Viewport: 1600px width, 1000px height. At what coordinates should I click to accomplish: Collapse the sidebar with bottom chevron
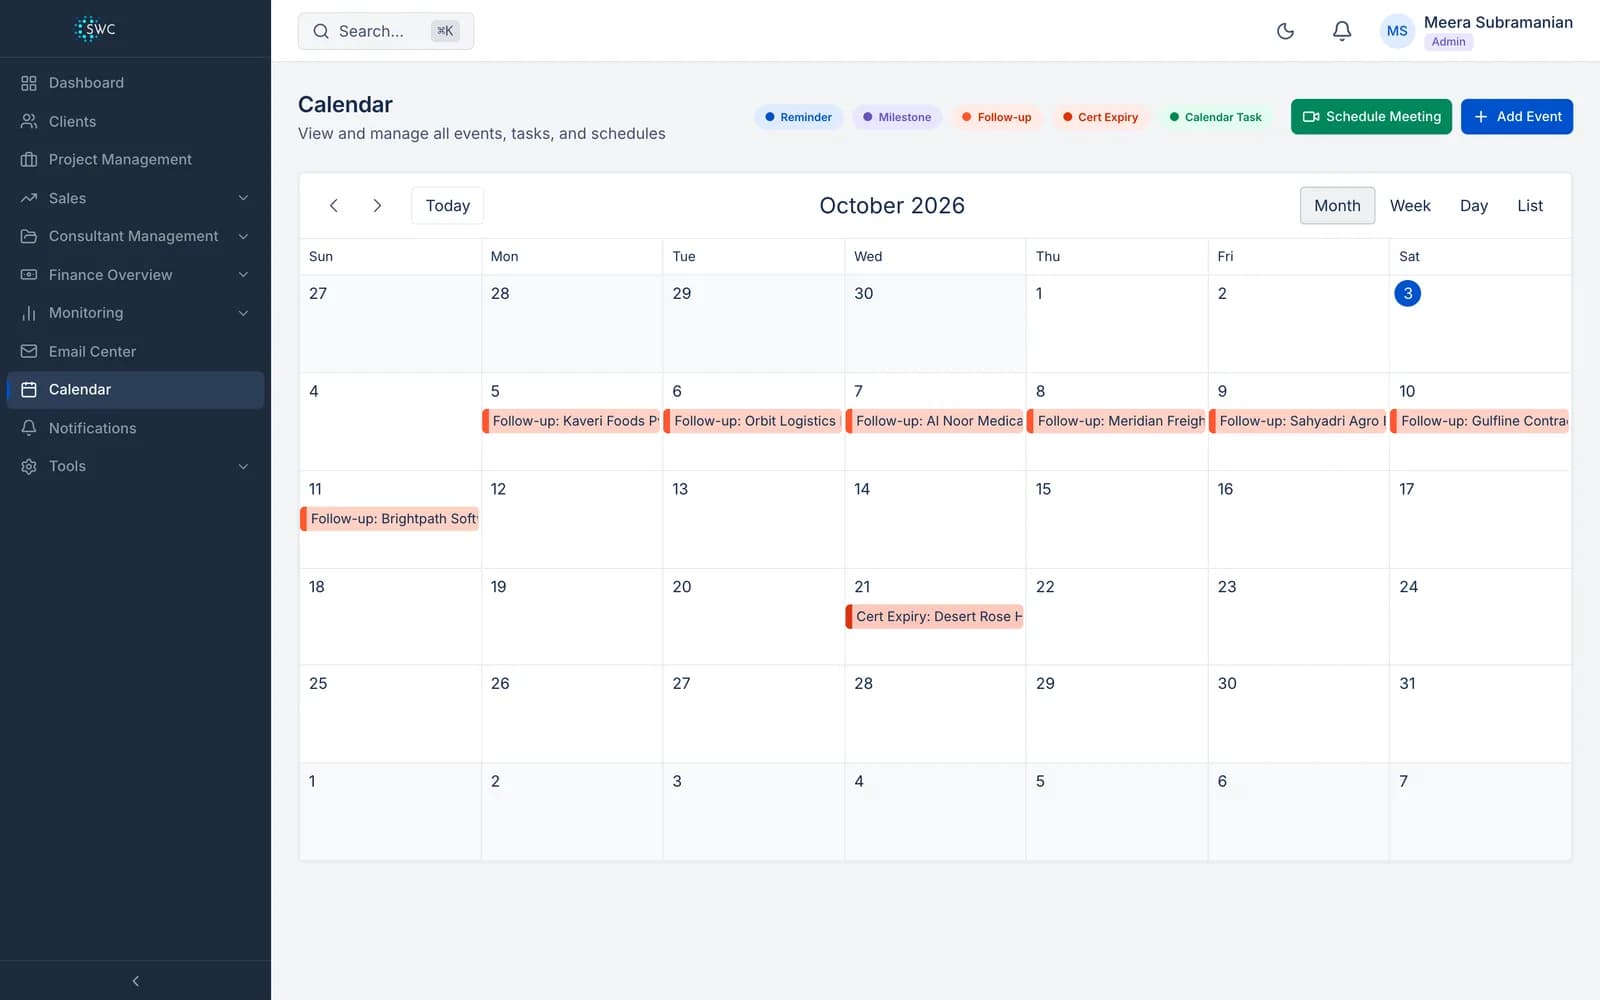point(135,981)
